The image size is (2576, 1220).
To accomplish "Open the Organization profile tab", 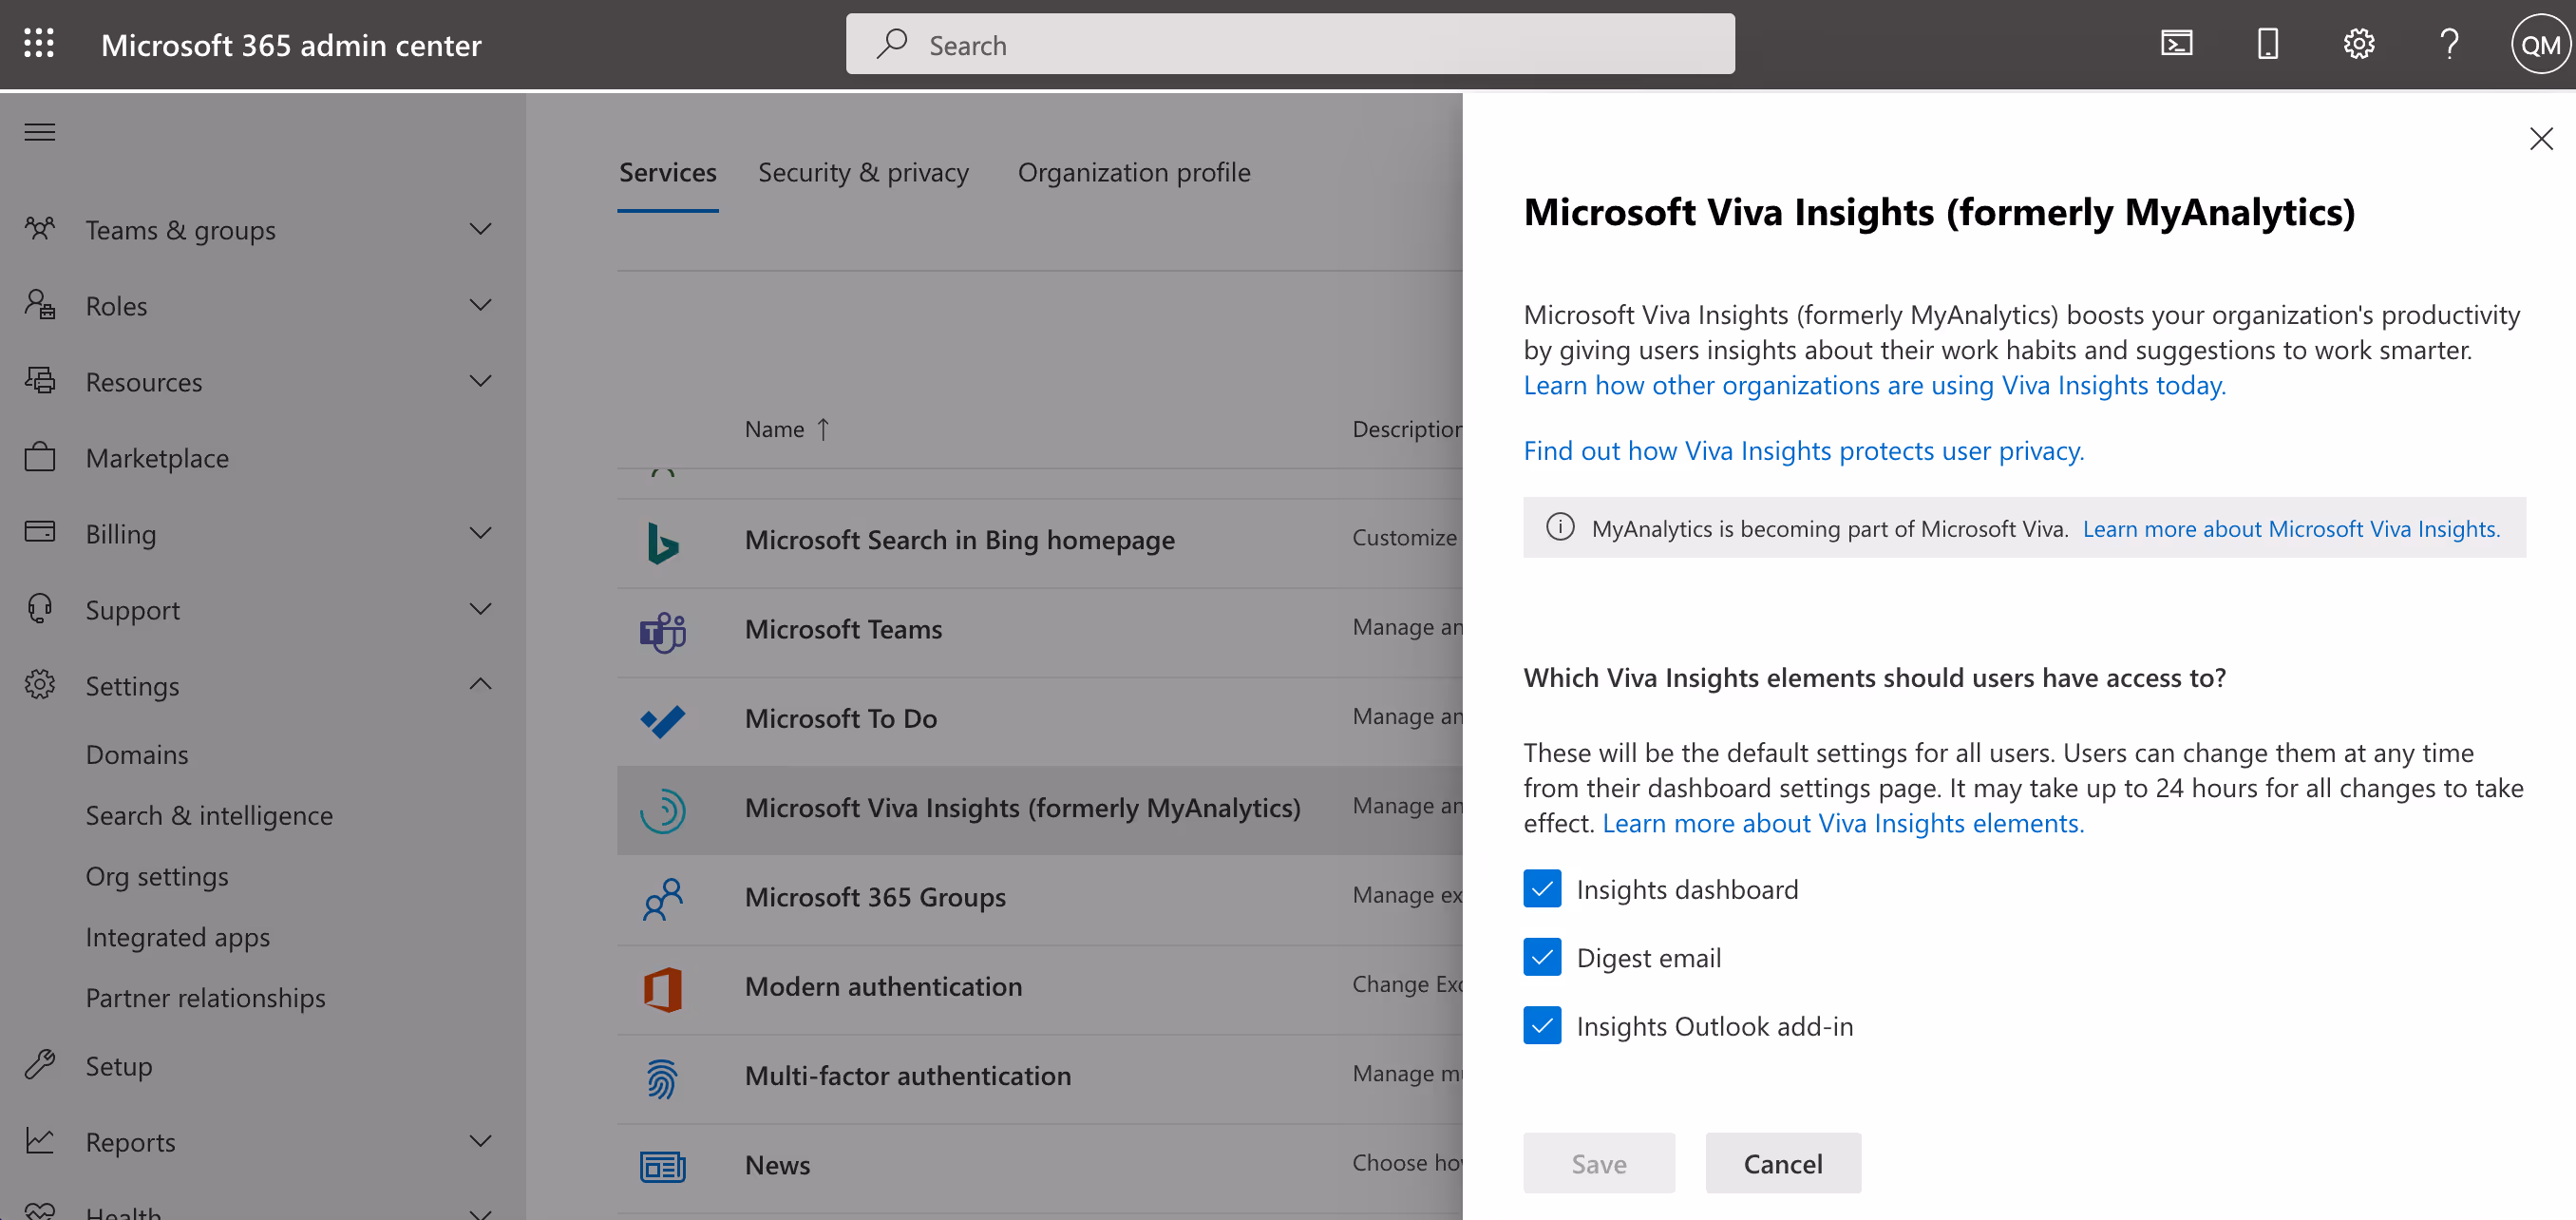I will coord(1133,173).
